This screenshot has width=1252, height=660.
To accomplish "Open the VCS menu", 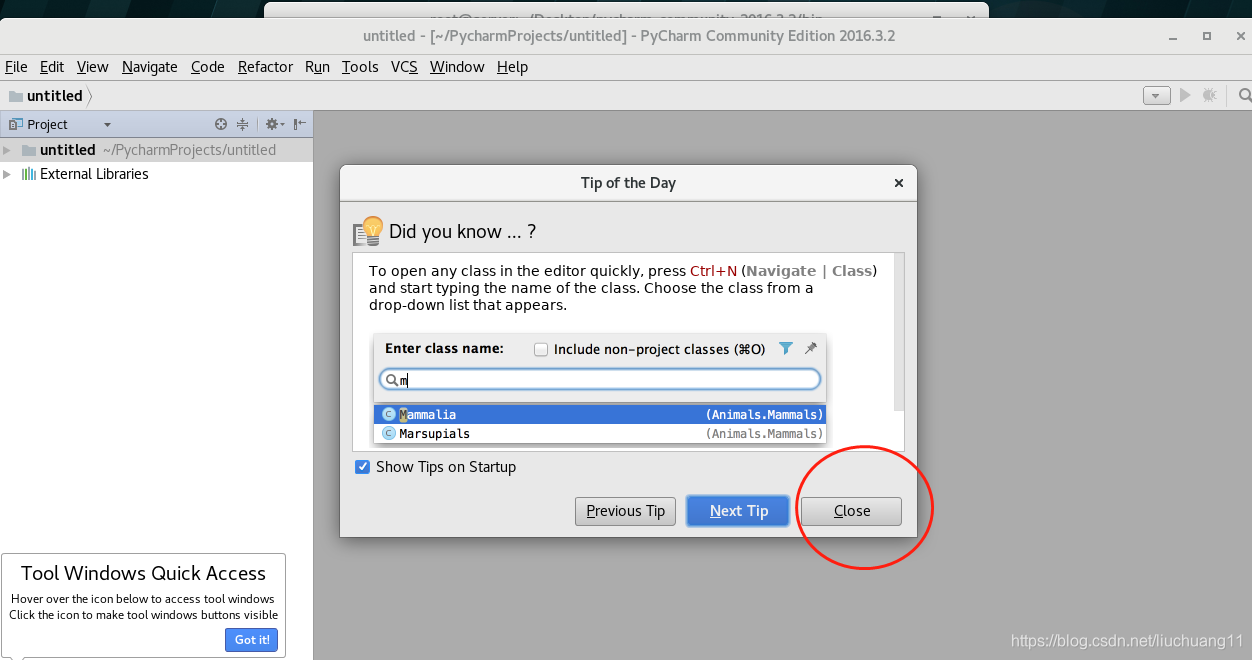I will [404, 67].
